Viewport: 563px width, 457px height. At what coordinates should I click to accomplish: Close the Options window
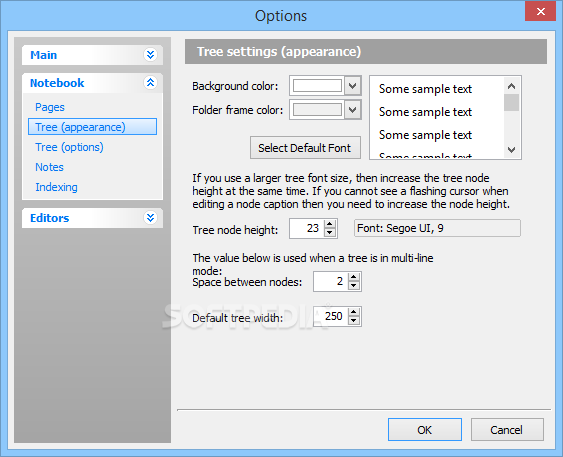[x=540, y=11]
